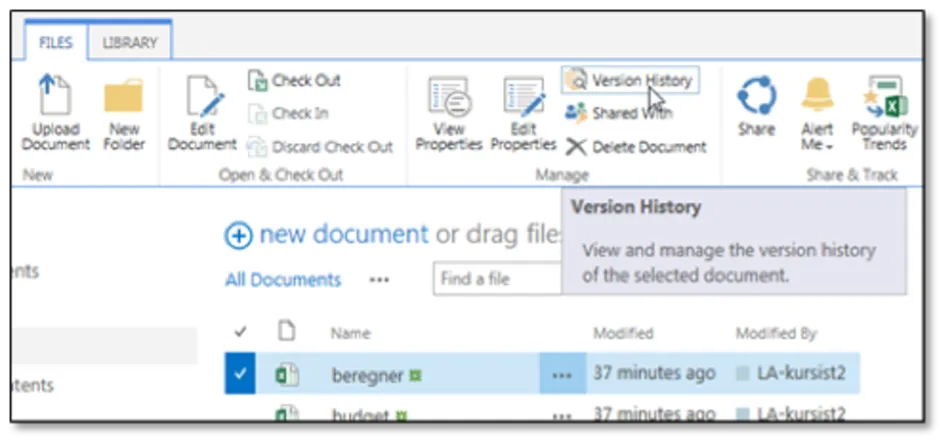Screen dimensions: 943x441
Task: Toggle the select-all checkmark in the header
Action: point(240,332)
